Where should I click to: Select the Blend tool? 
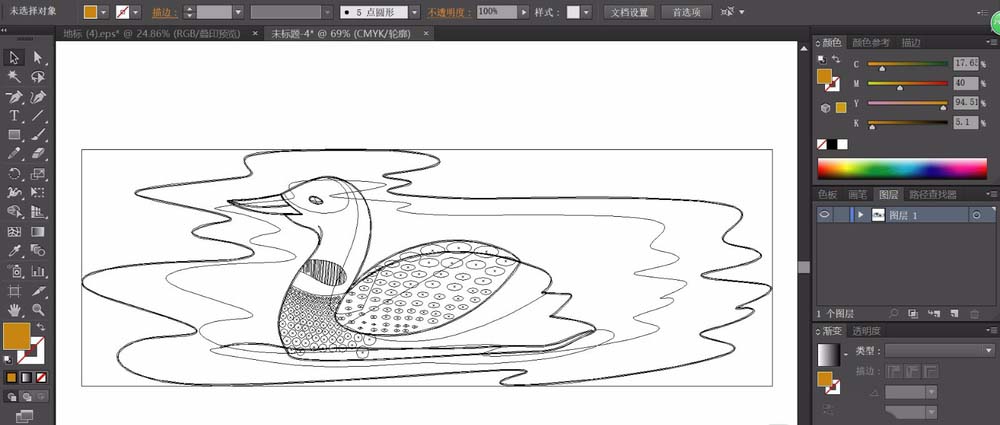(x=38, y=251)
